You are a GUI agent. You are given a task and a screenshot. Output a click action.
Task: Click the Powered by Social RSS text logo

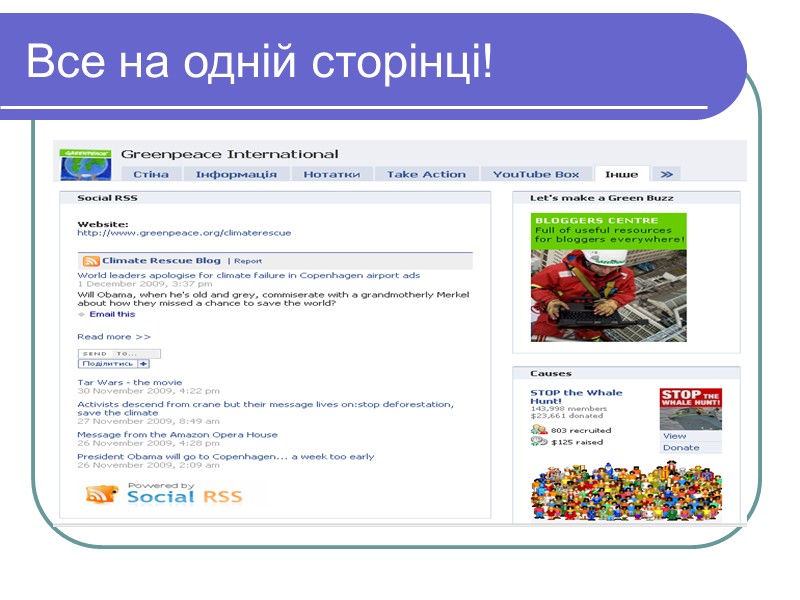coord(185,493)
